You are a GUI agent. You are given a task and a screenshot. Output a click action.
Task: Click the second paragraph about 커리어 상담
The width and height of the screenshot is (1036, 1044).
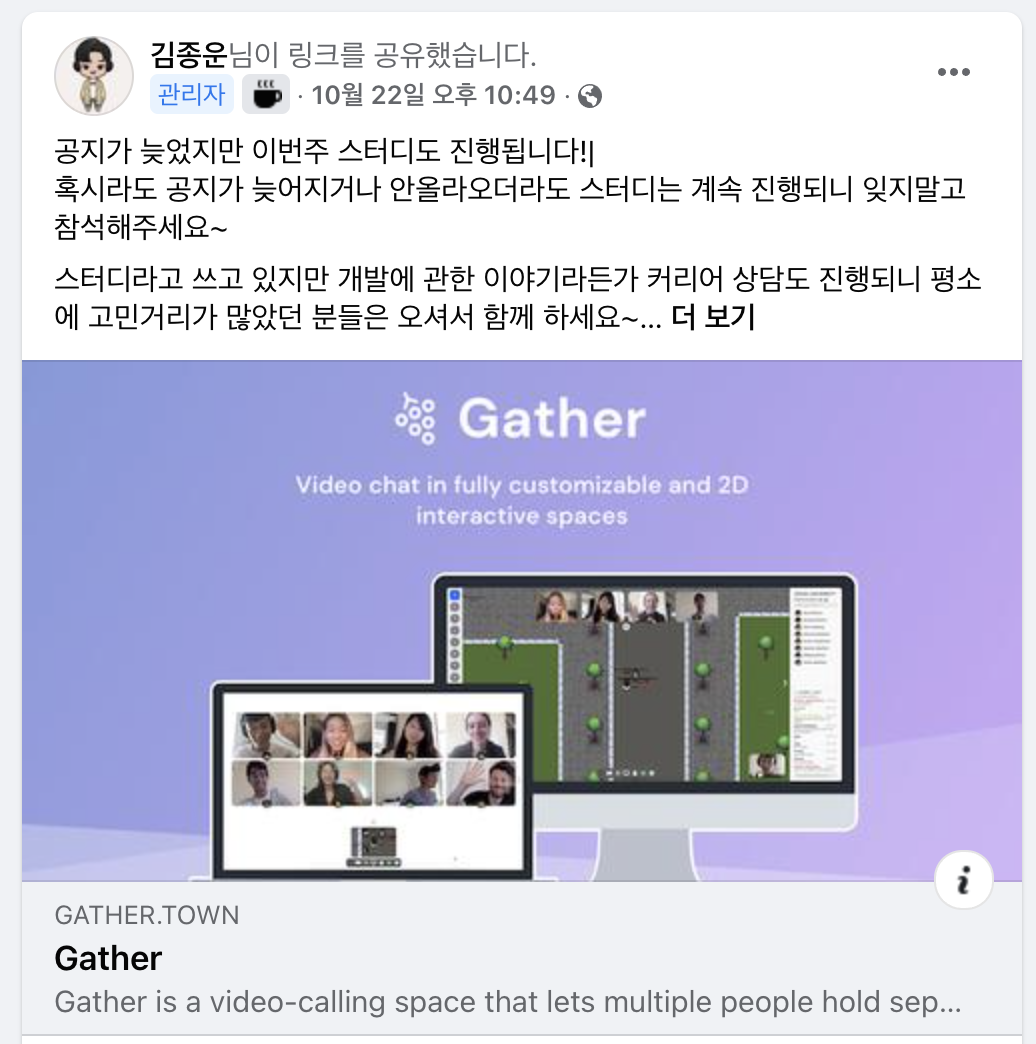pyautogui.click(x=518, y=298)
